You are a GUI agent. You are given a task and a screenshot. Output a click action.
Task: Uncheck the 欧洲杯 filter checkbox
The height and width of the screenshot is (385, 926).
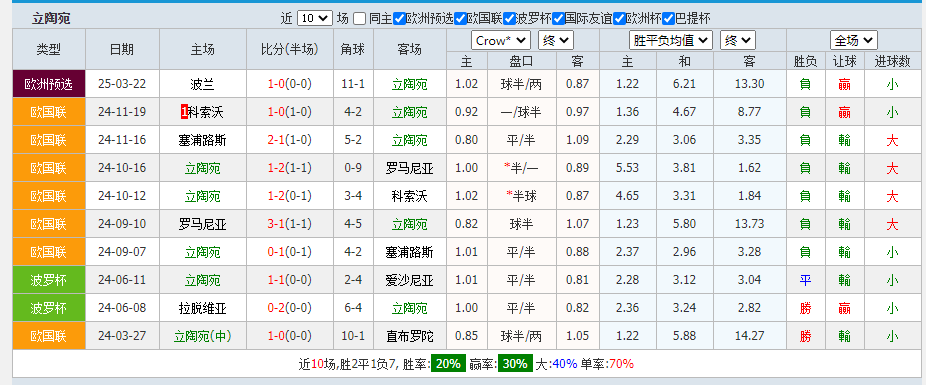click(619, 18)
